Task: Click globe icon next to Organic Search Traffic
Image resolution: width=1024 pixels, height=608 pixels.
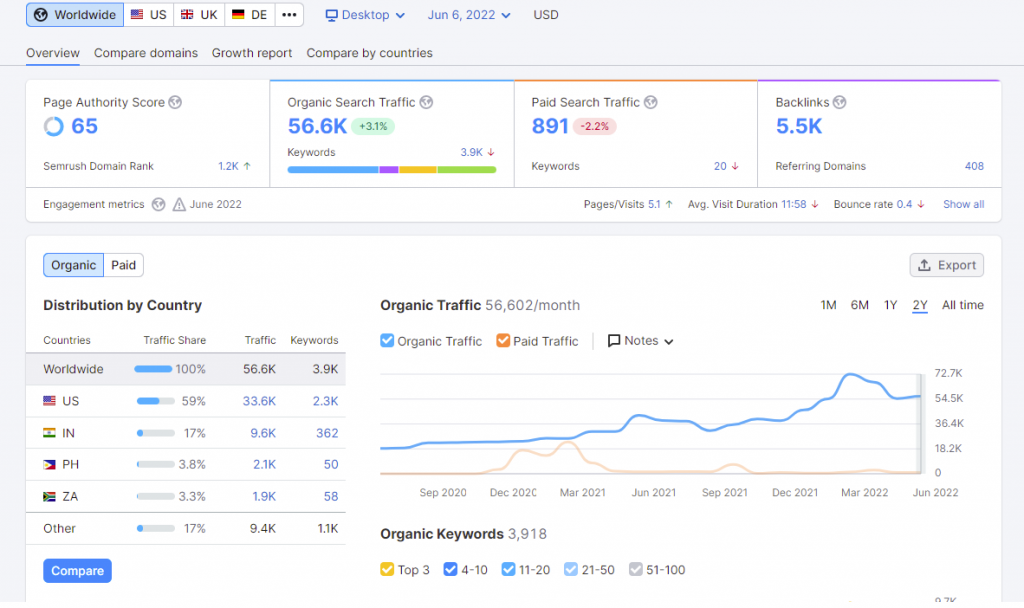Action: click(426, 102)
